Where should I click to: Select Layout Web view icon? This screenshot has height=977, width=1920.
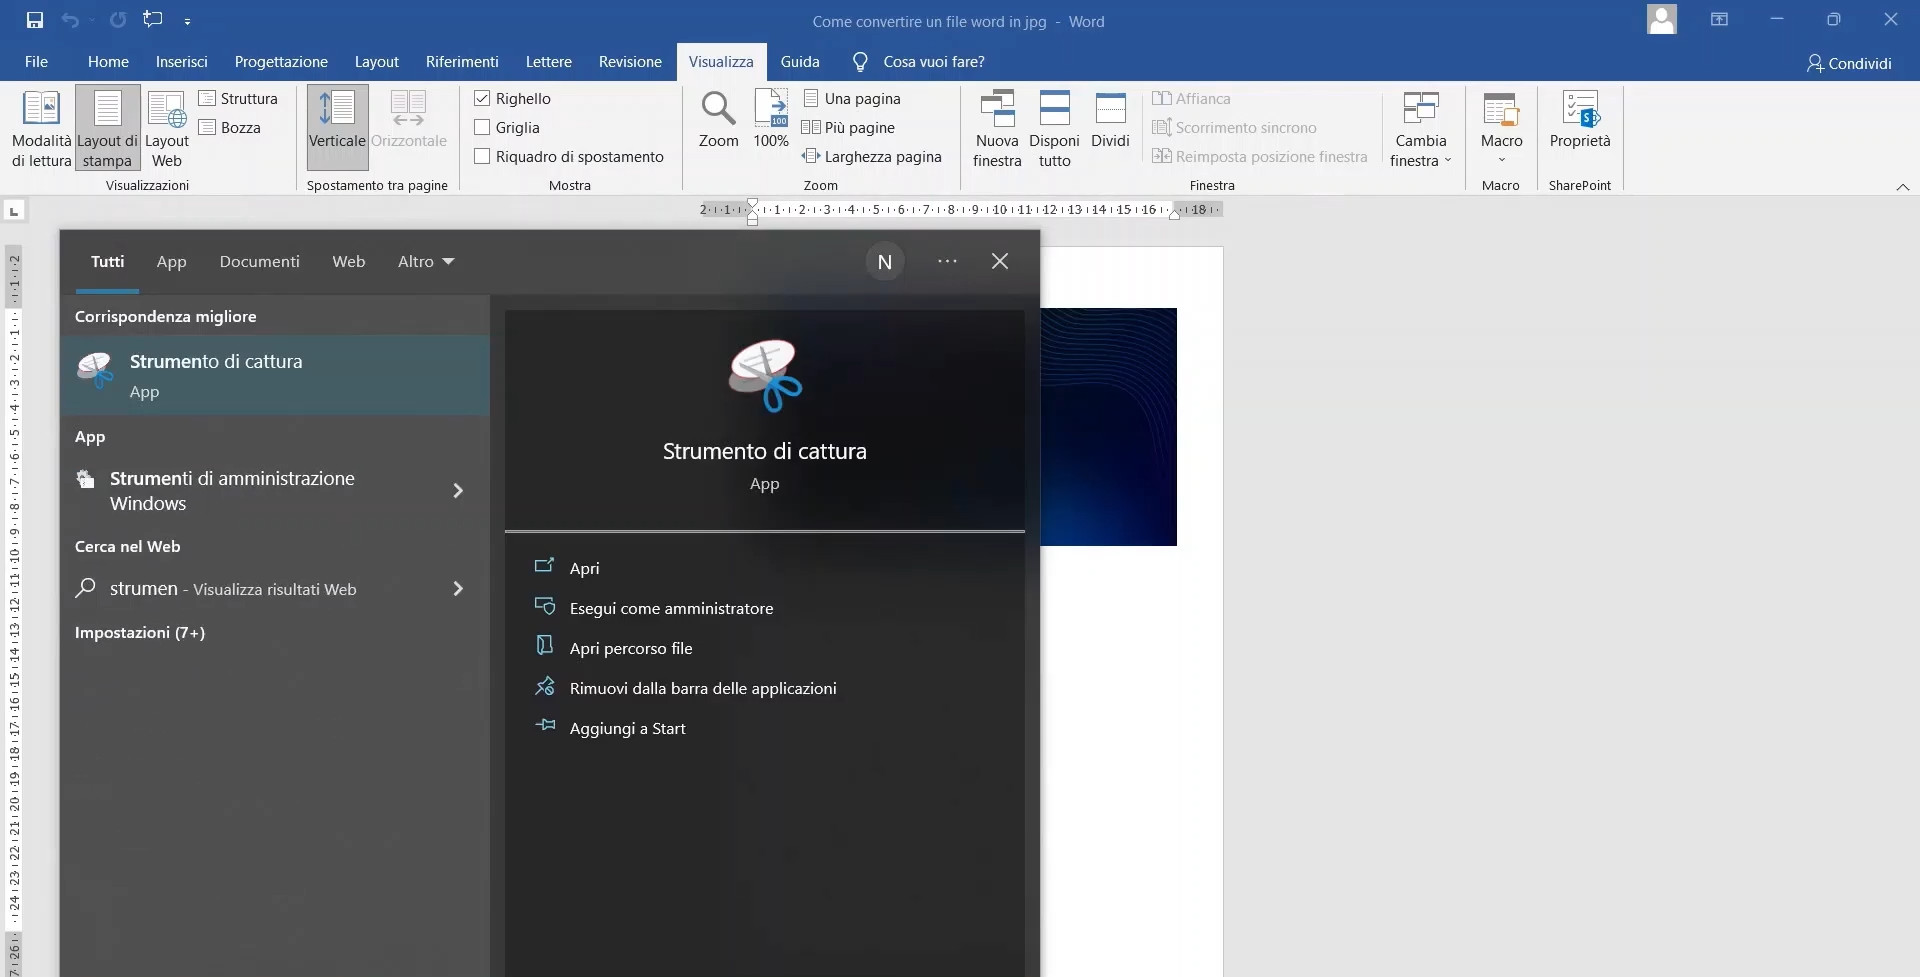click(x=166, y=108)
